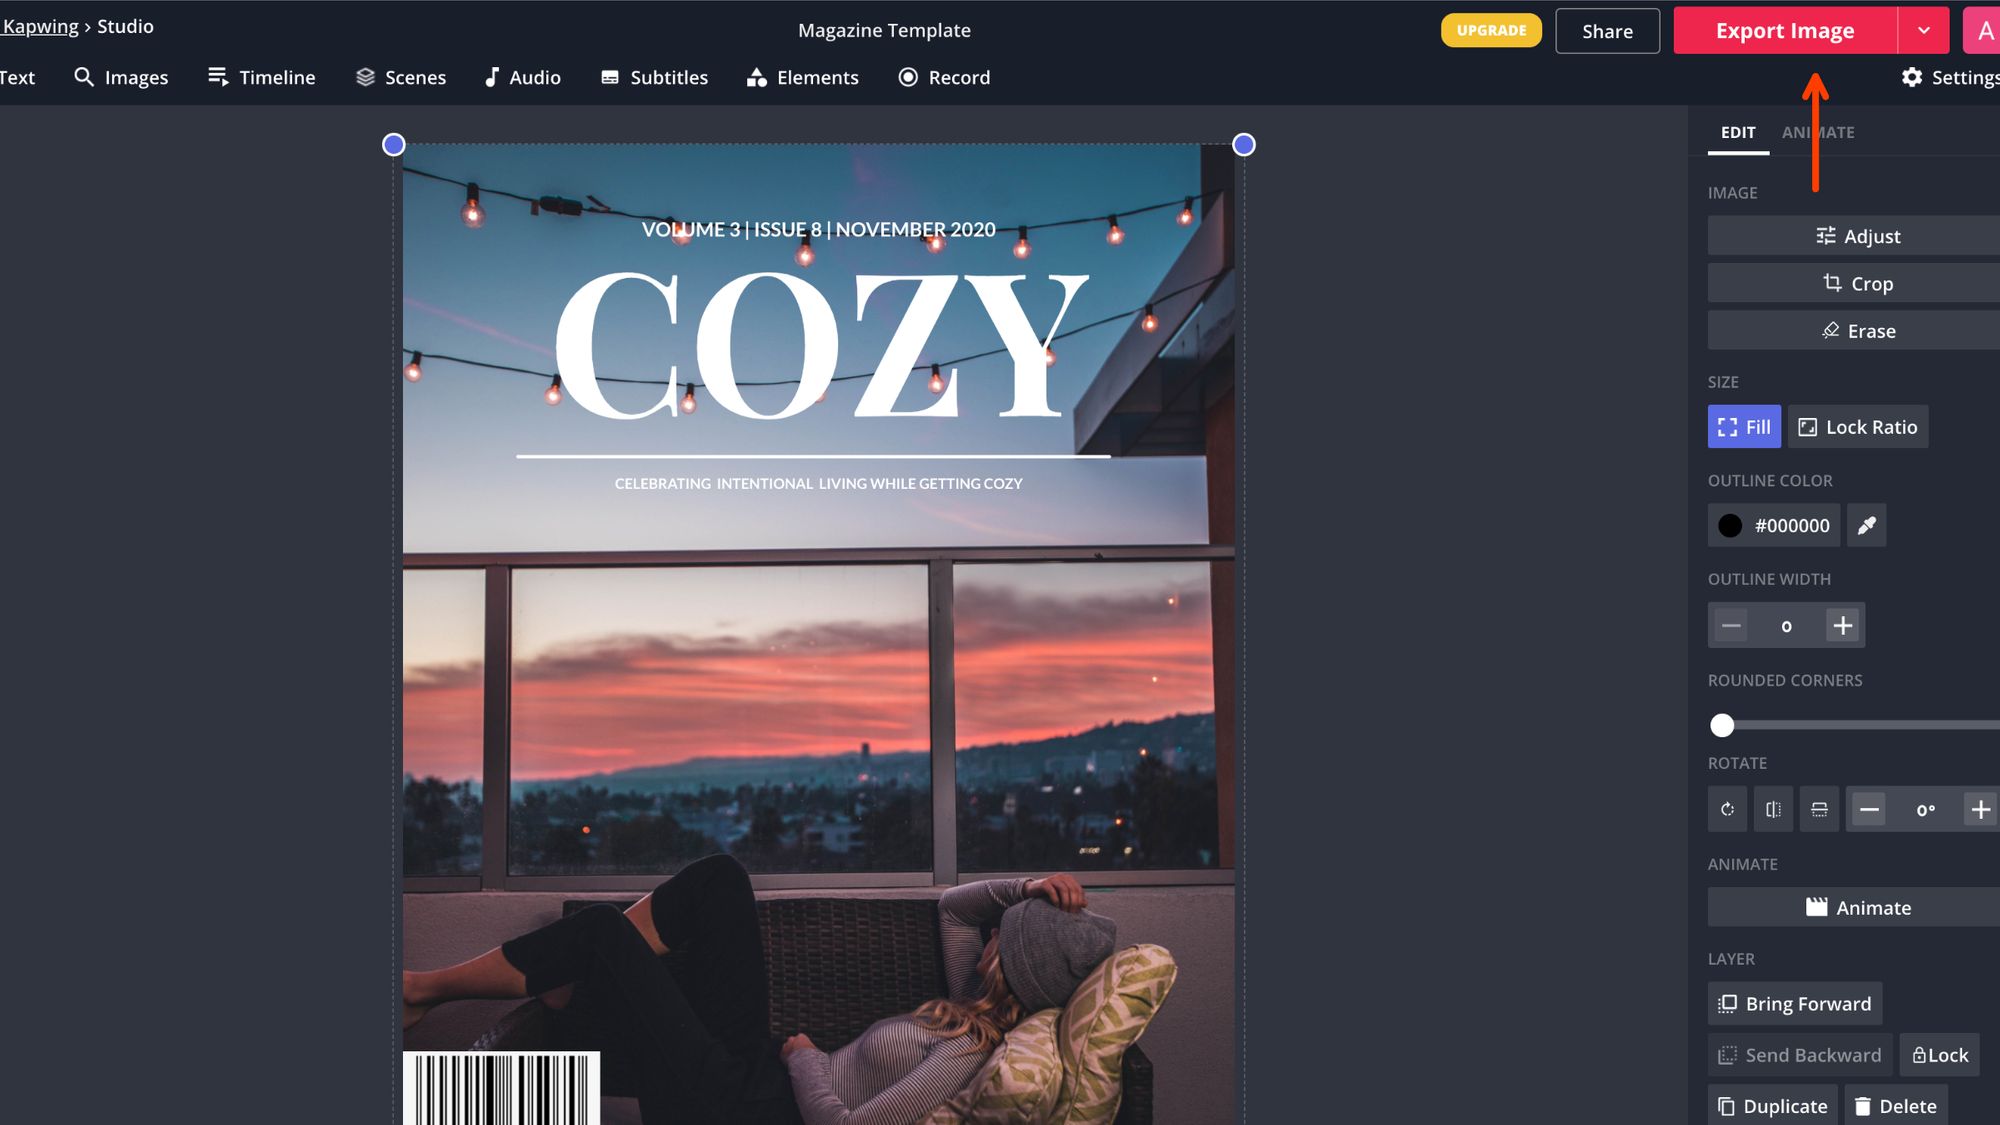Viewport: 2000px width, 1125px height.
Task: Click the Record button in toolbar
Action: tap(944, 77)
